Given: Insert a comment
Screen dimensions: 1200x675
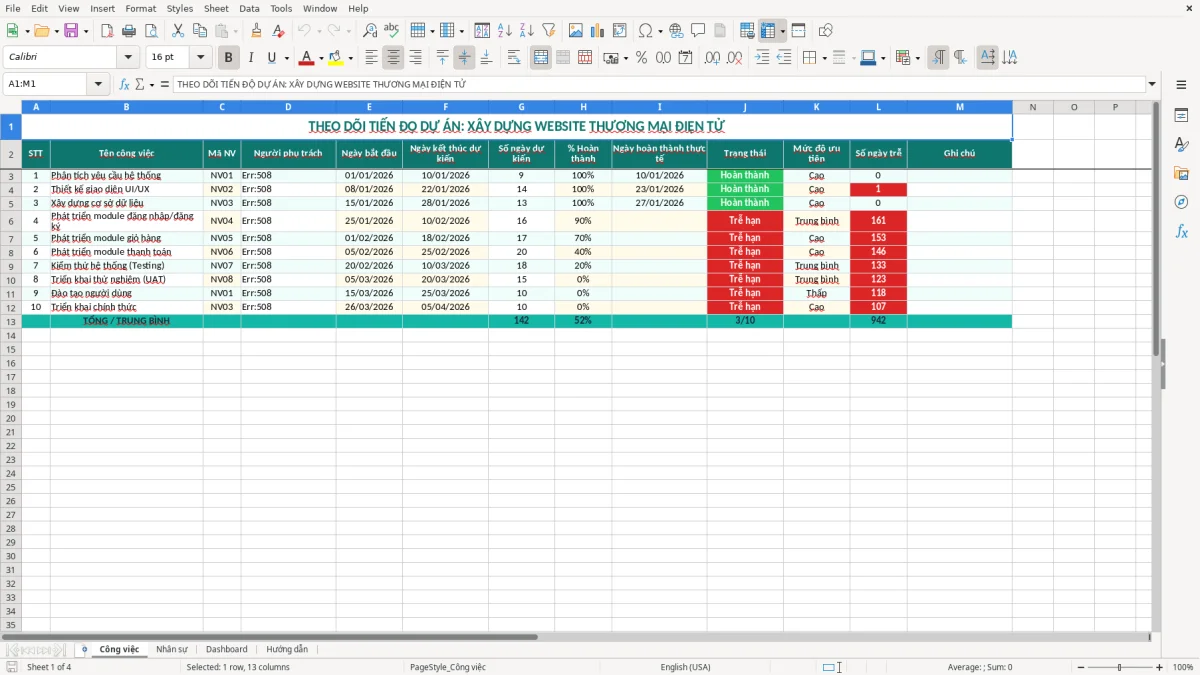Looking at the screenshot, I should click(x=698, y=31).
